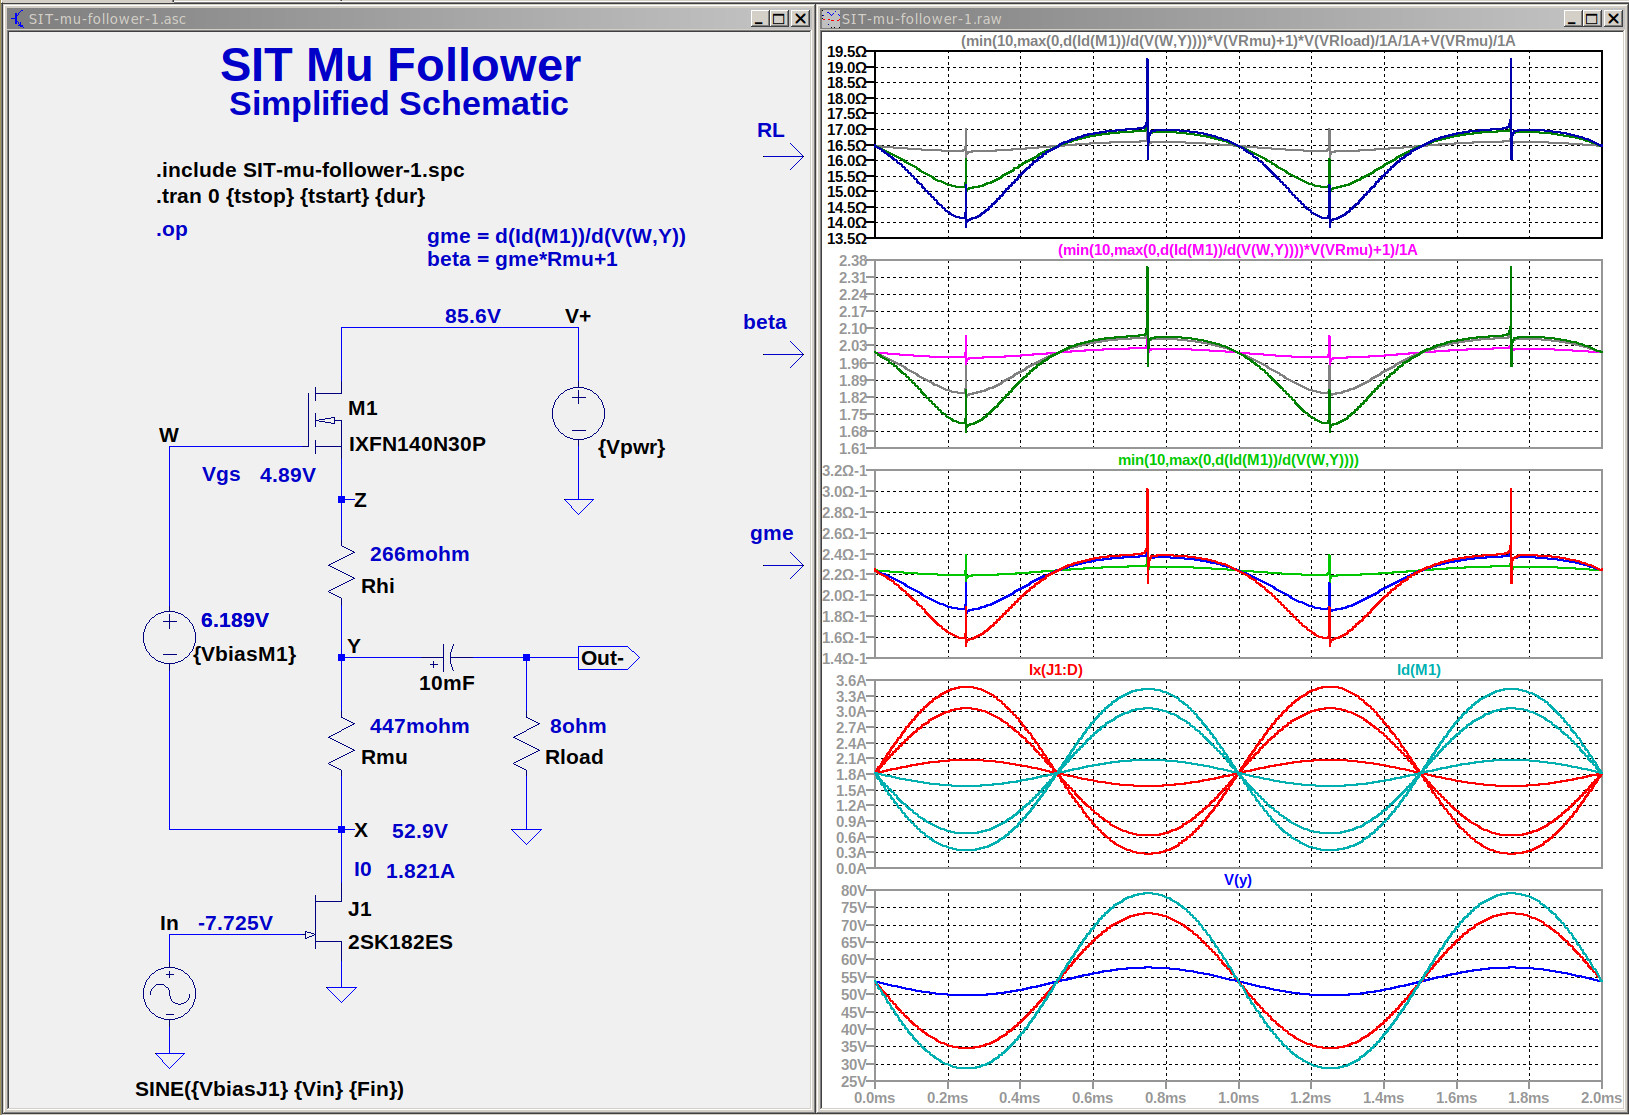This screenshot has width=1629, height=1115.
Task: Minimize the SIT-mu-follower-1.raw window
Action: coord(1573,18)
